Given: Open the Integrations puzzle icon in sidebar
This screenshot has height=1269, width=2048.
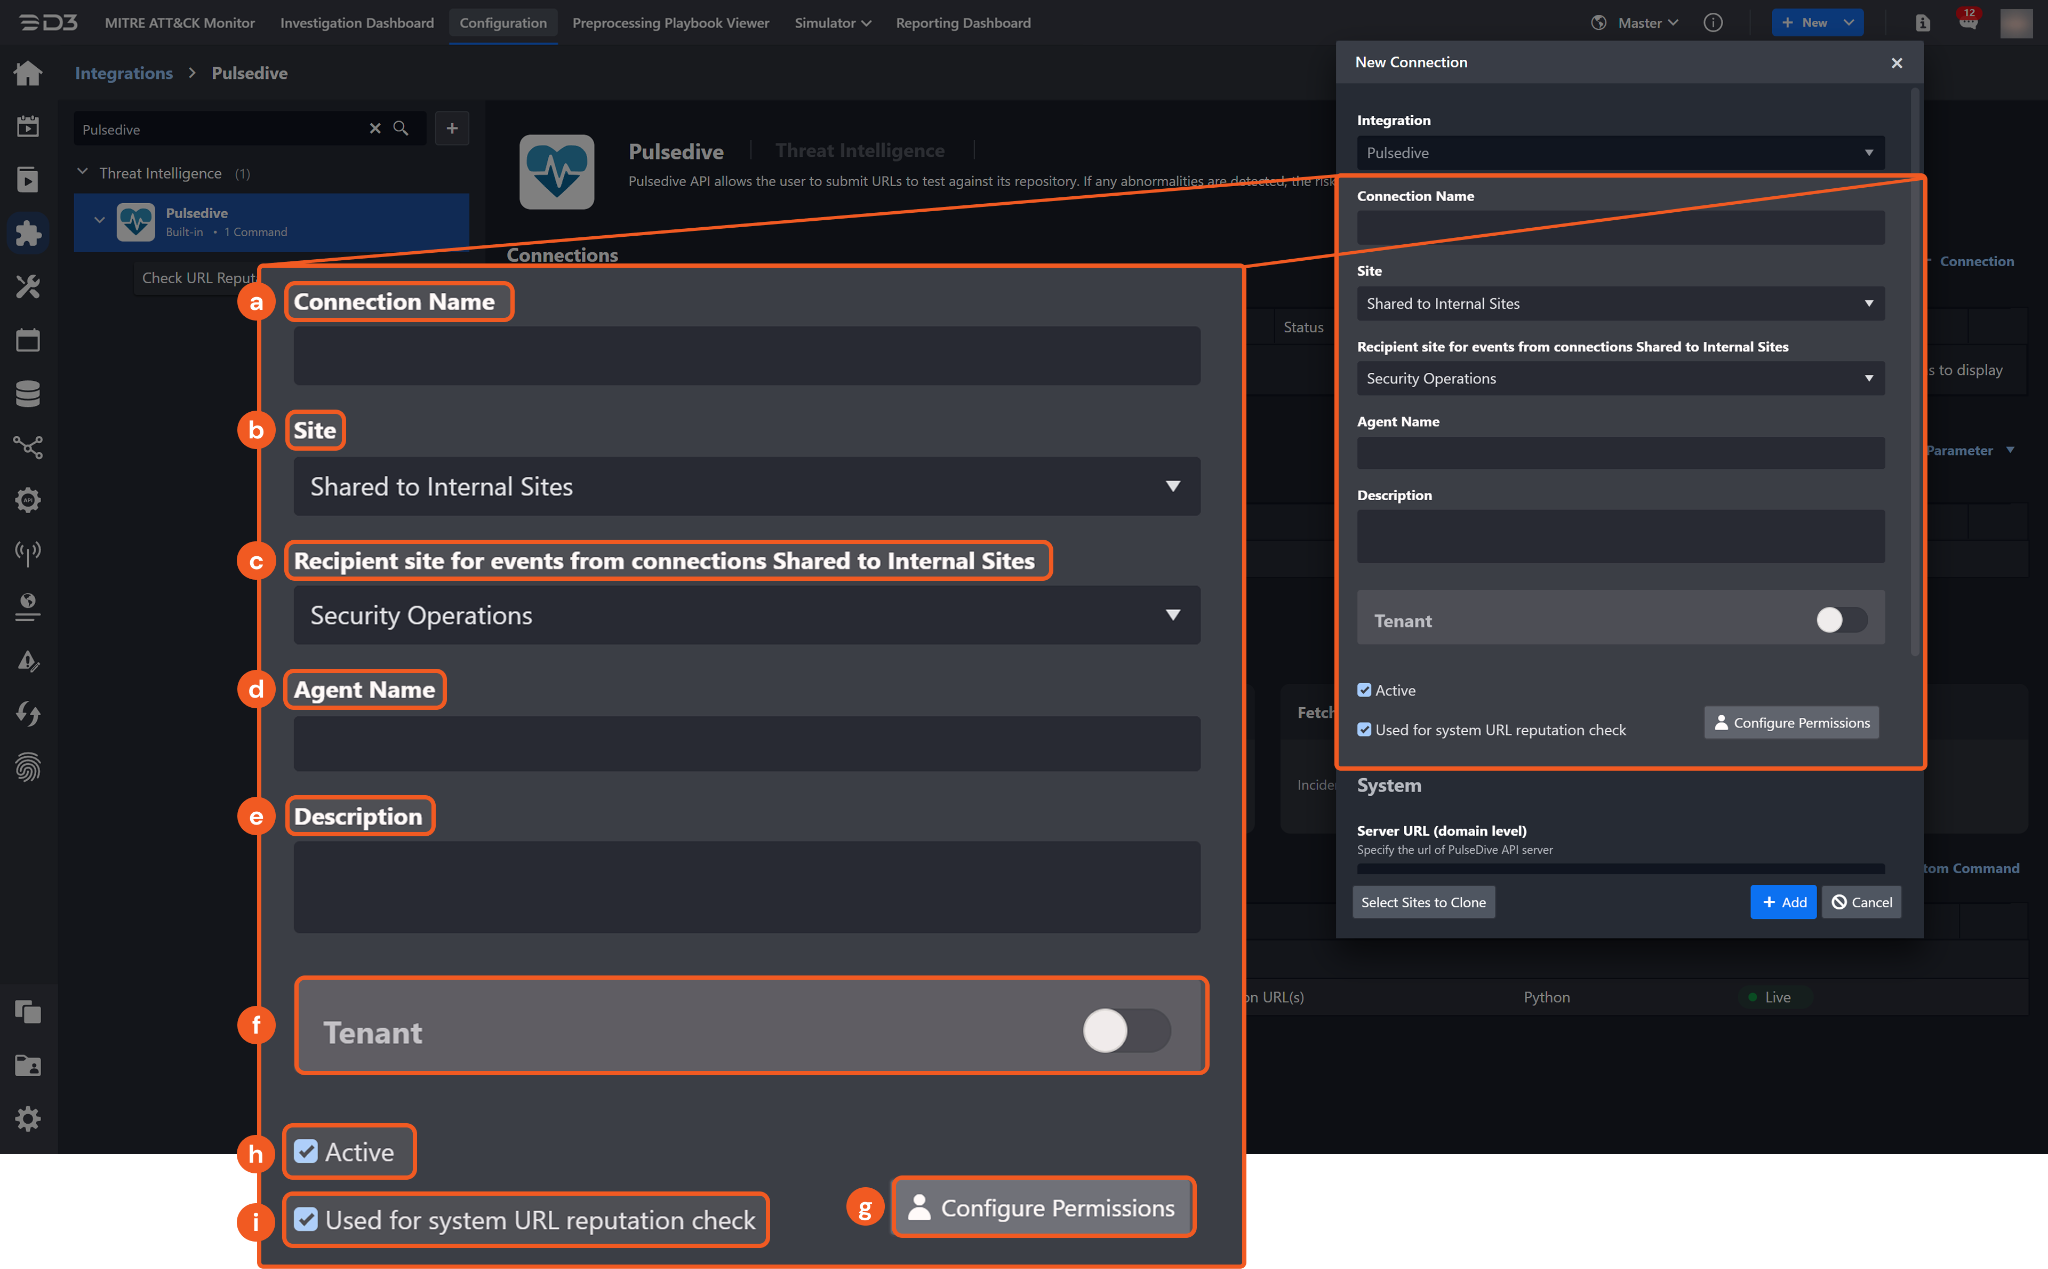Looking at the screenshot, I should click(x=28, y=233).
